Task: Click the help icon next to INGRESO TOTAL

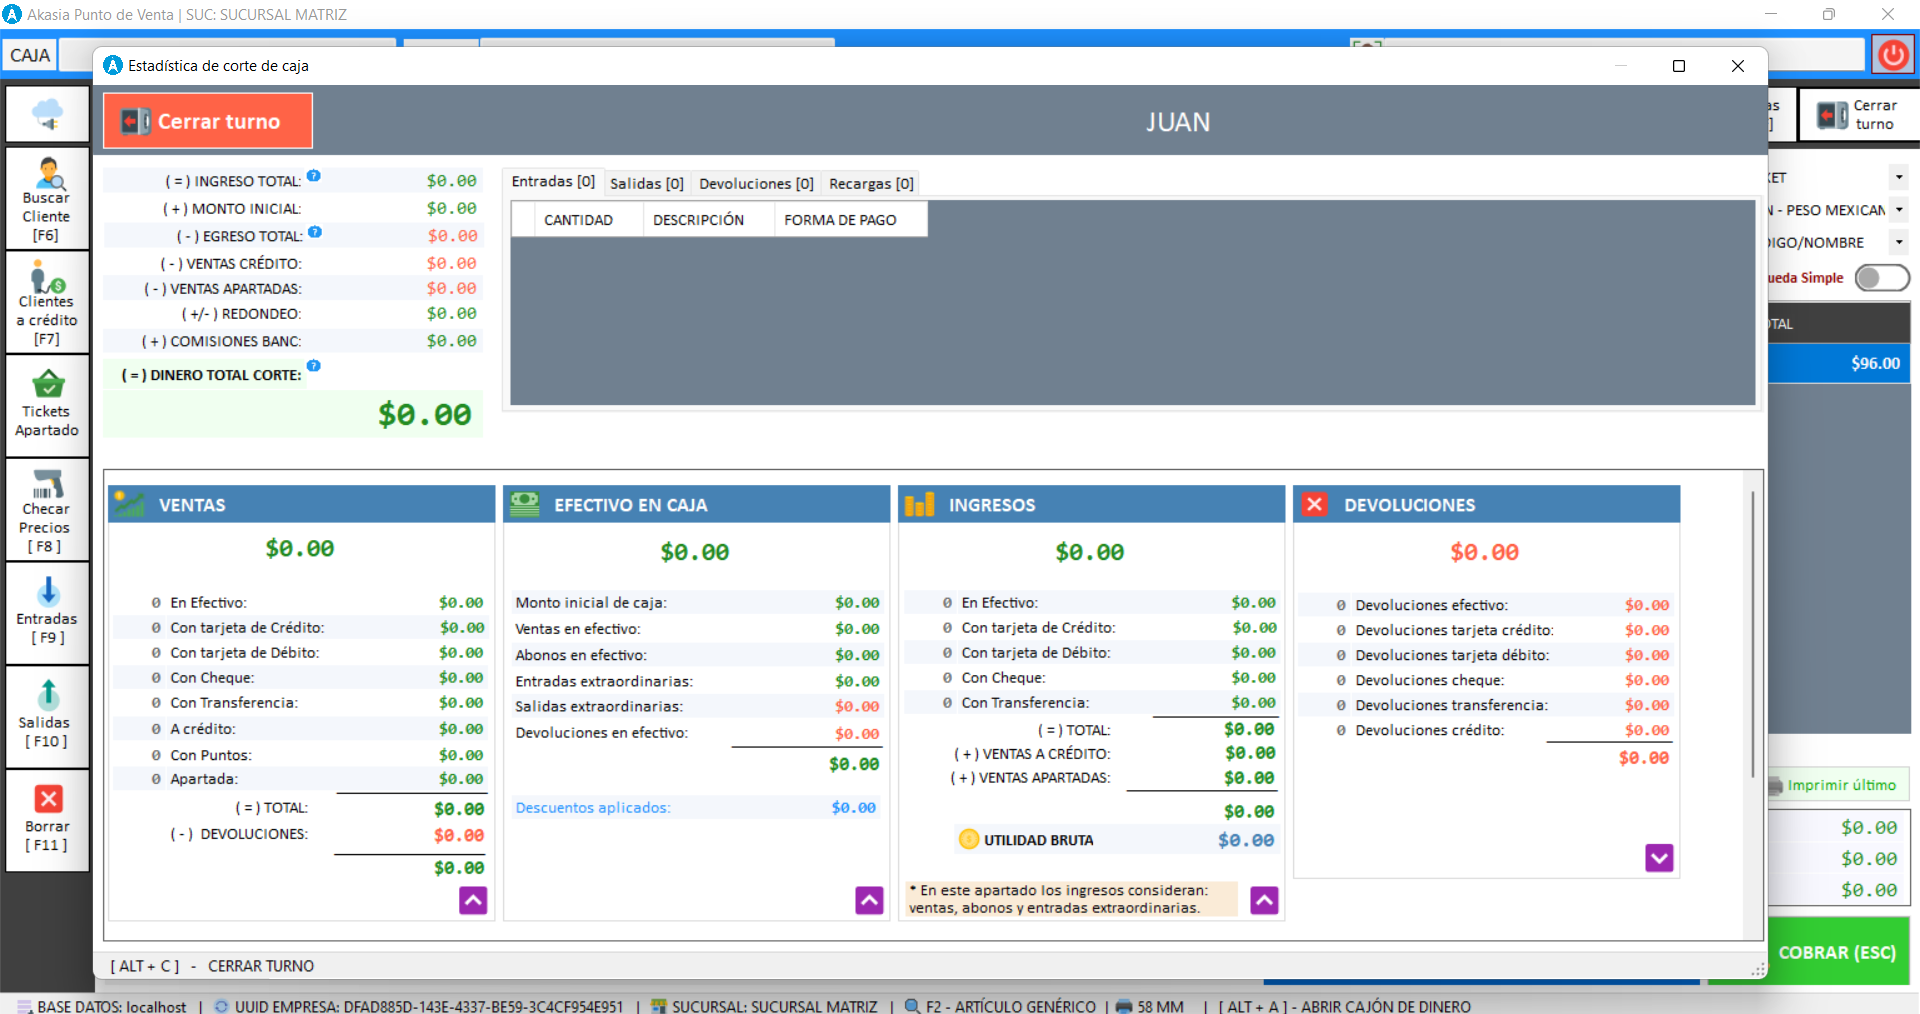Action: [x=314, y=176]
